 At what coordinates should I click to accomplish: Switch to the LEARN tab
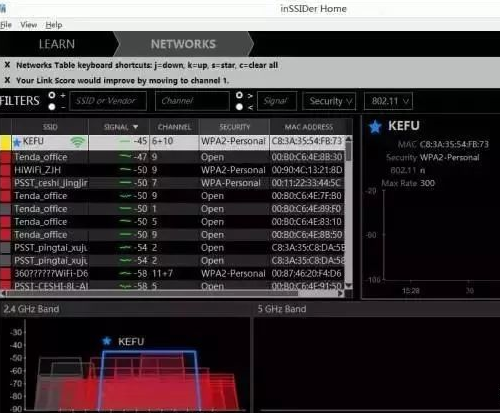(x=57, y=44)
